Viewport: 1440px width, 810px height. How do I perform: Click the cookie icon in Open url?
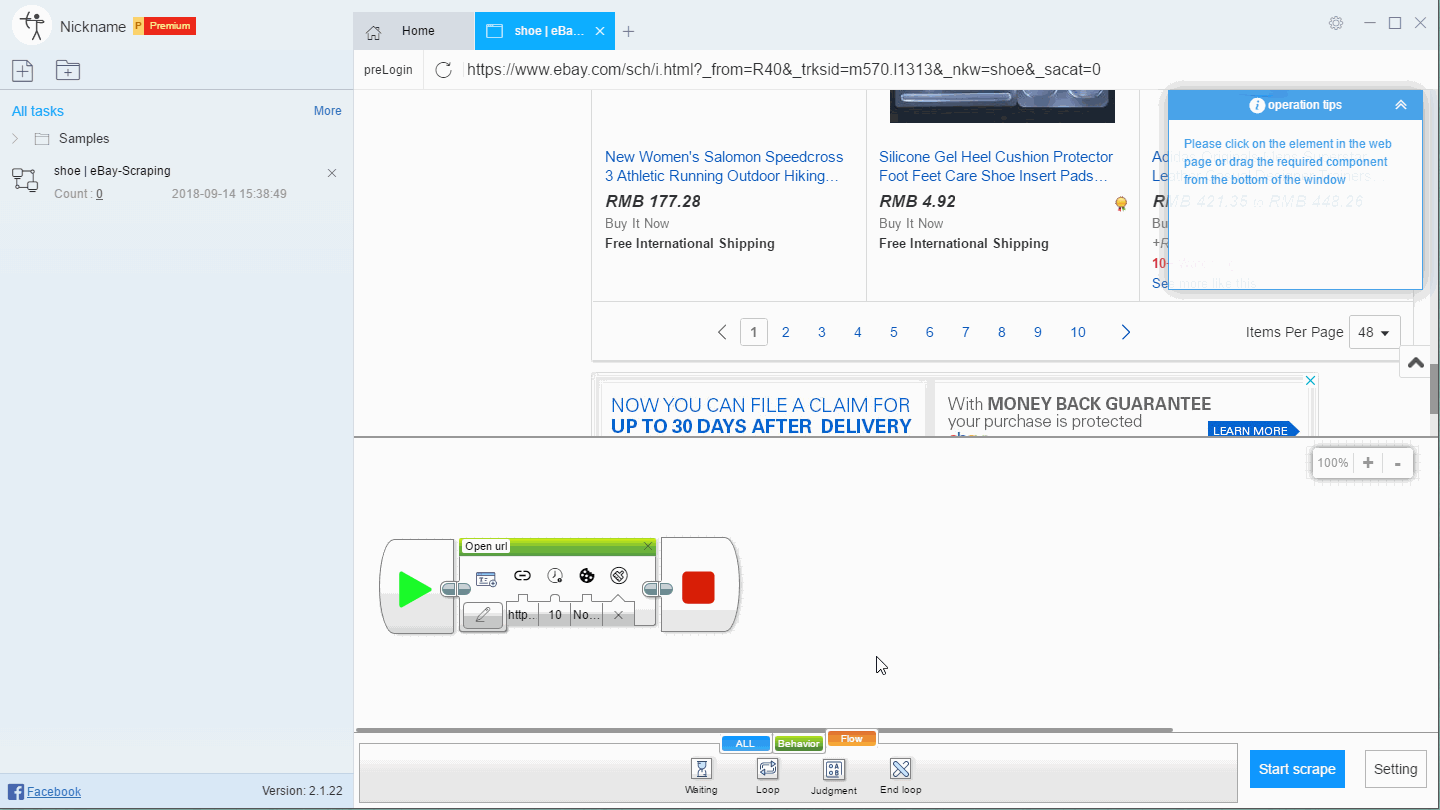tap(587, 575)
